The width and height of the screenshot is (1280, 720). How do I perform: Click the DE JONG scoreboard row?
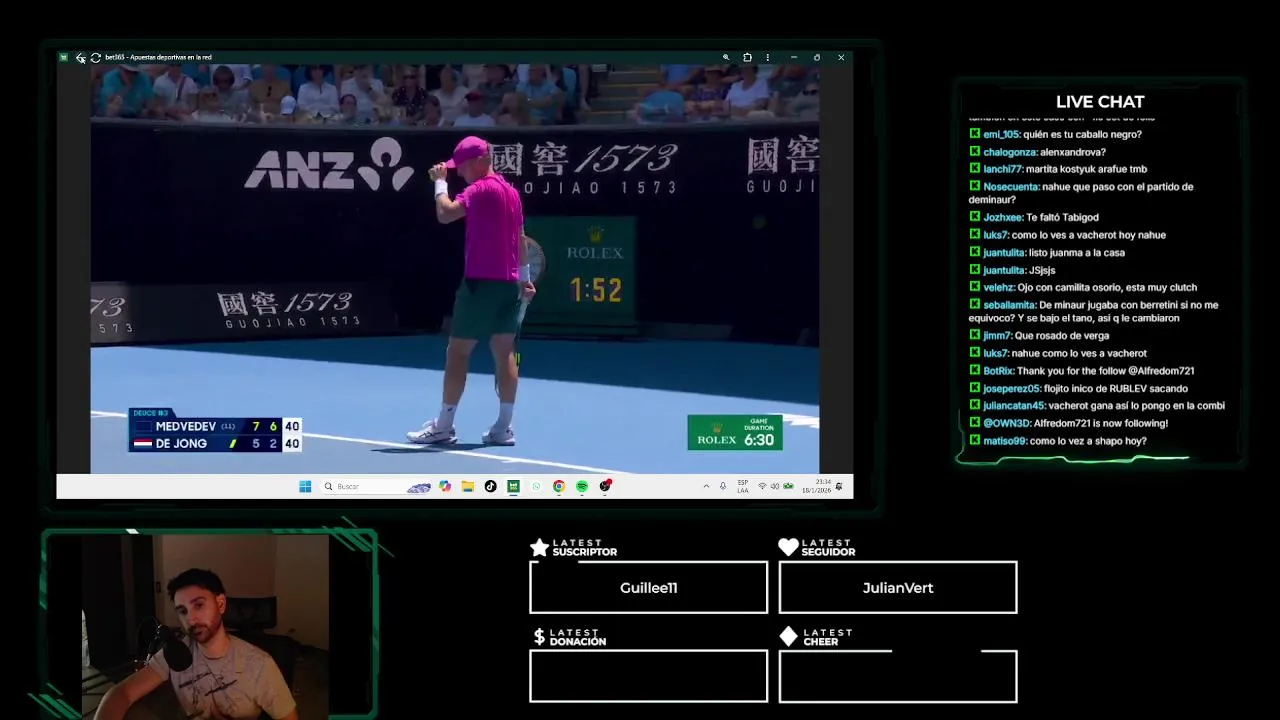tap(215, 444)
